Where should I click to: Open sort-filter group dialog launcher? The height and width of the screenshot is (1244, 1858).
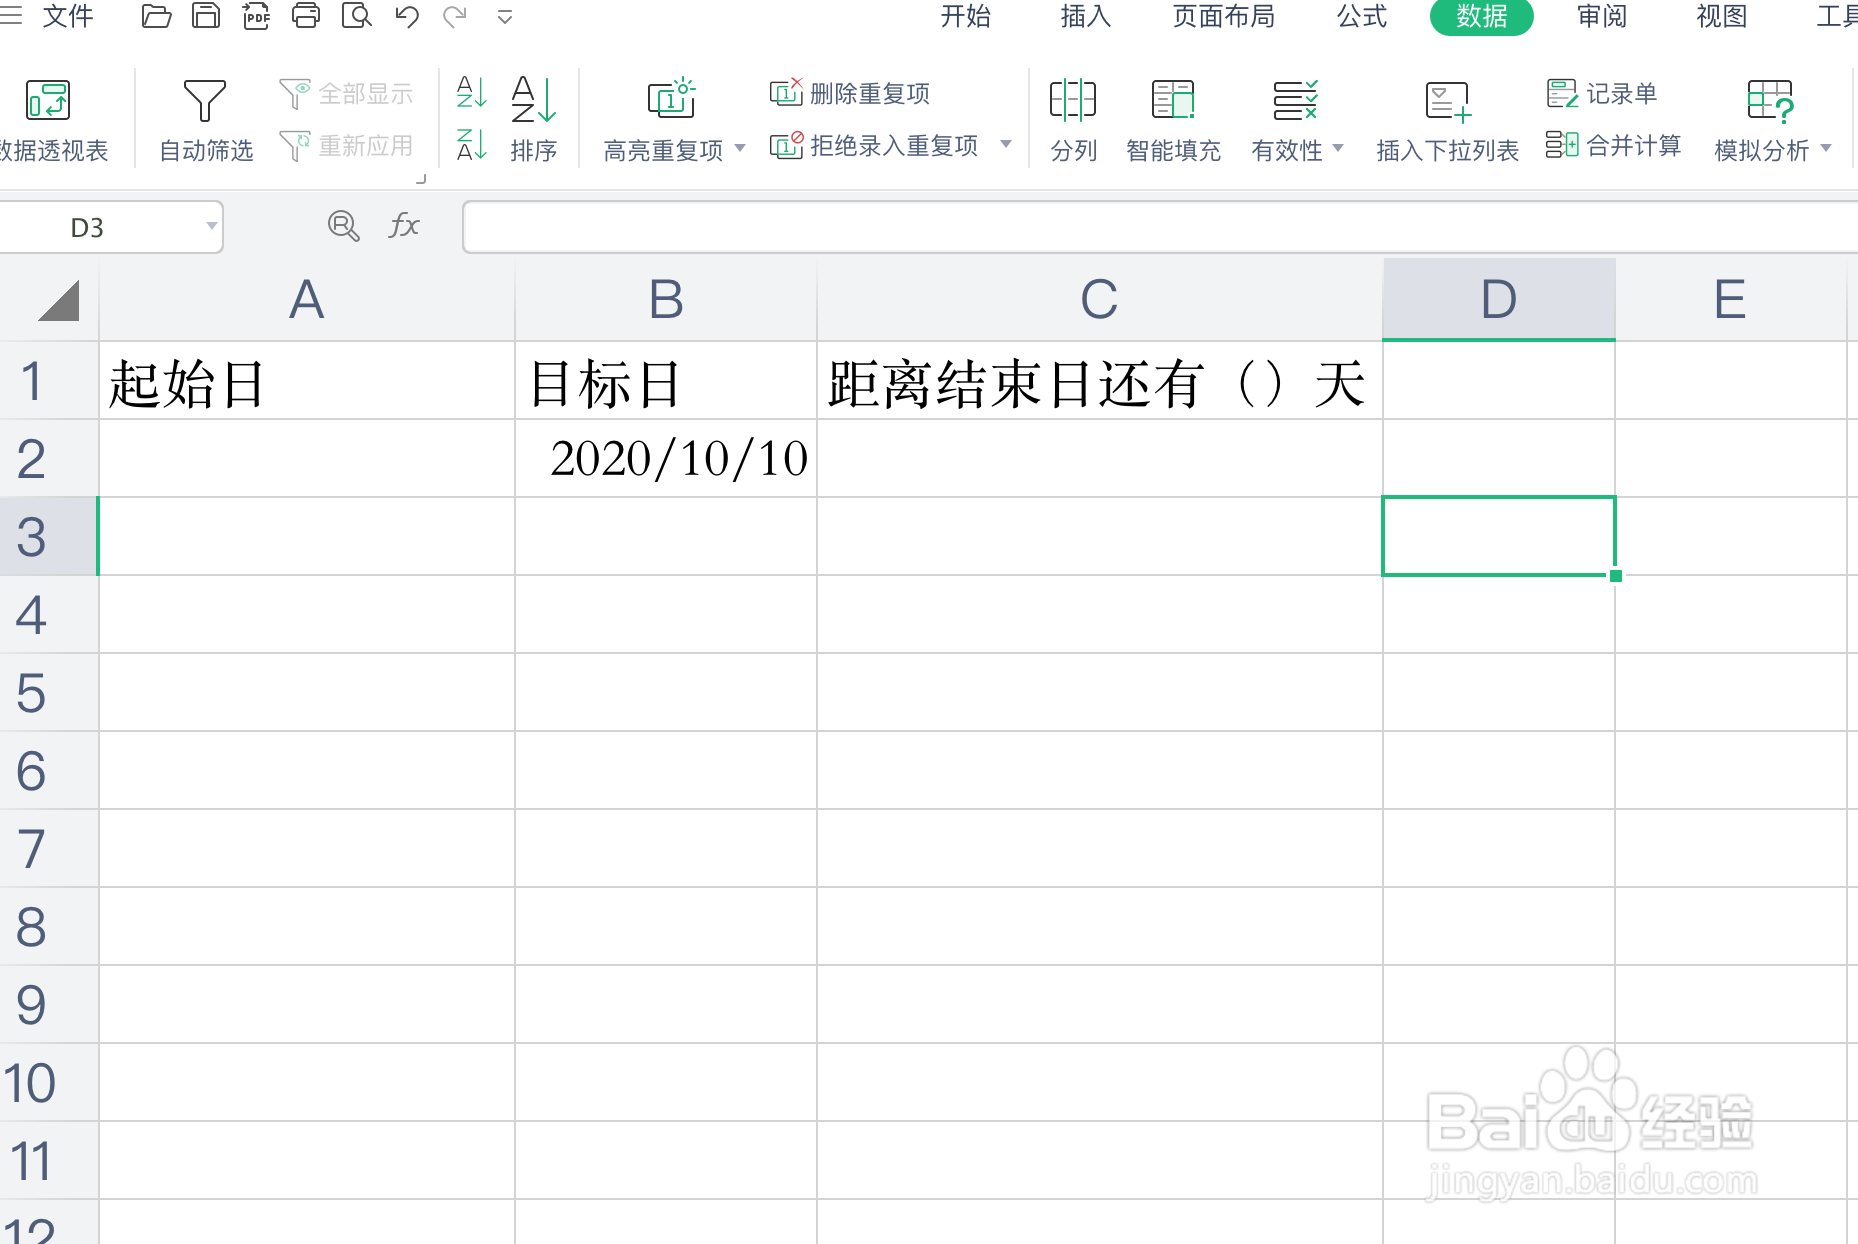click(x=421, y=179)
